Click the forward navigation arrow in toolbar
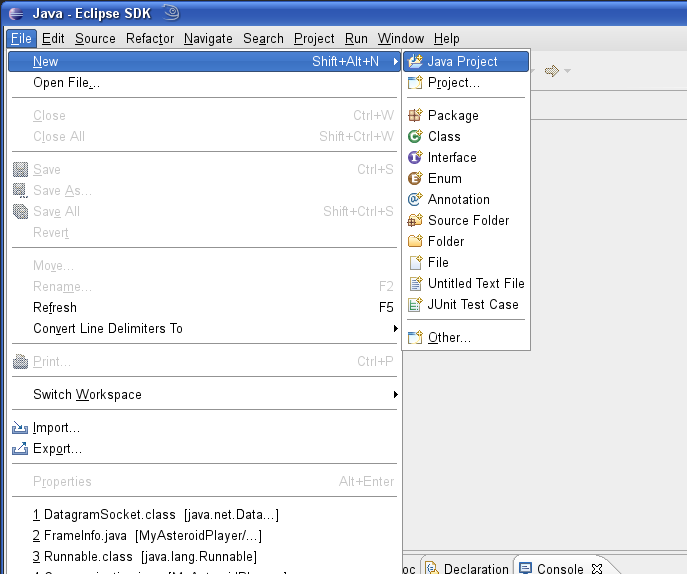Image resolution: width=687 pixels, height=574 pixels. (x=552, y=71)
